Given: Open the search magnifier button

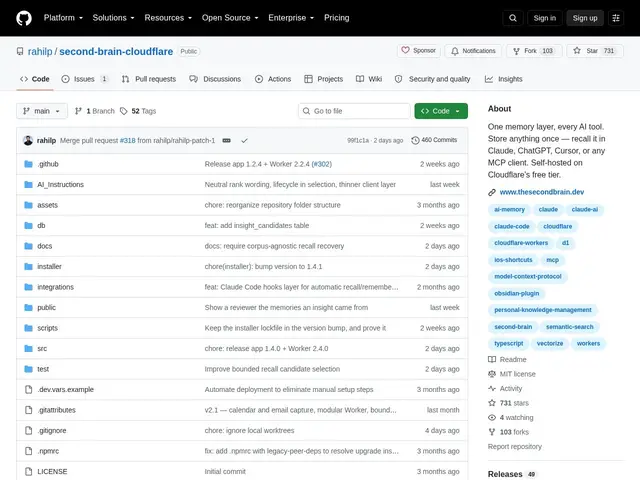Looking at the screenshot, I should click(513, 18).
